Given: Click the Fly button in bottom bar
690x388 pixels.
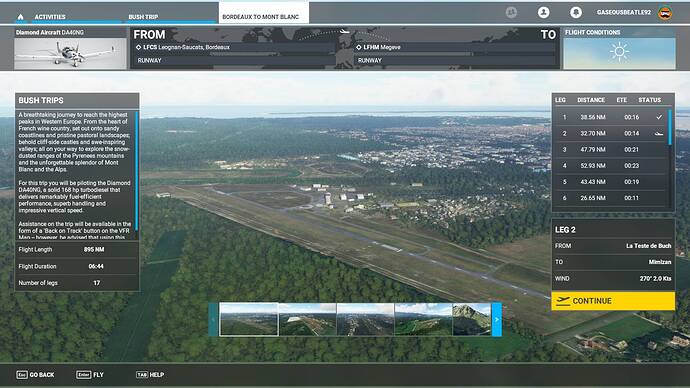Looking at the screenshot, I should pos(90,375).
